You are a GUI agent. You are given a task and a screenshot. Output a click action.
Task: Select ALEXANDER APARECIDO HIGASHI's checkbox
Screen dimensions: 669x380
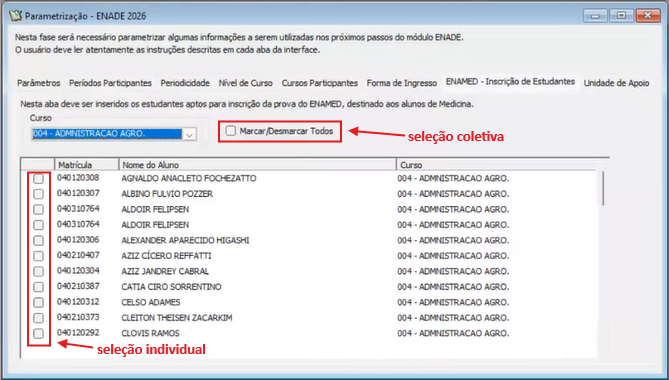38,240
